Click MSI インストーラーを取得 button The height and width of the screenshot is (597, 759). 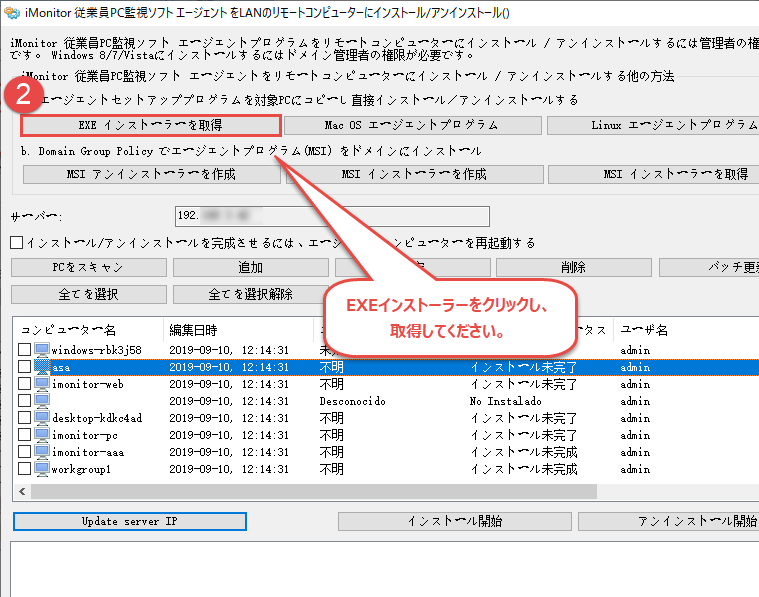click(653, 174)
